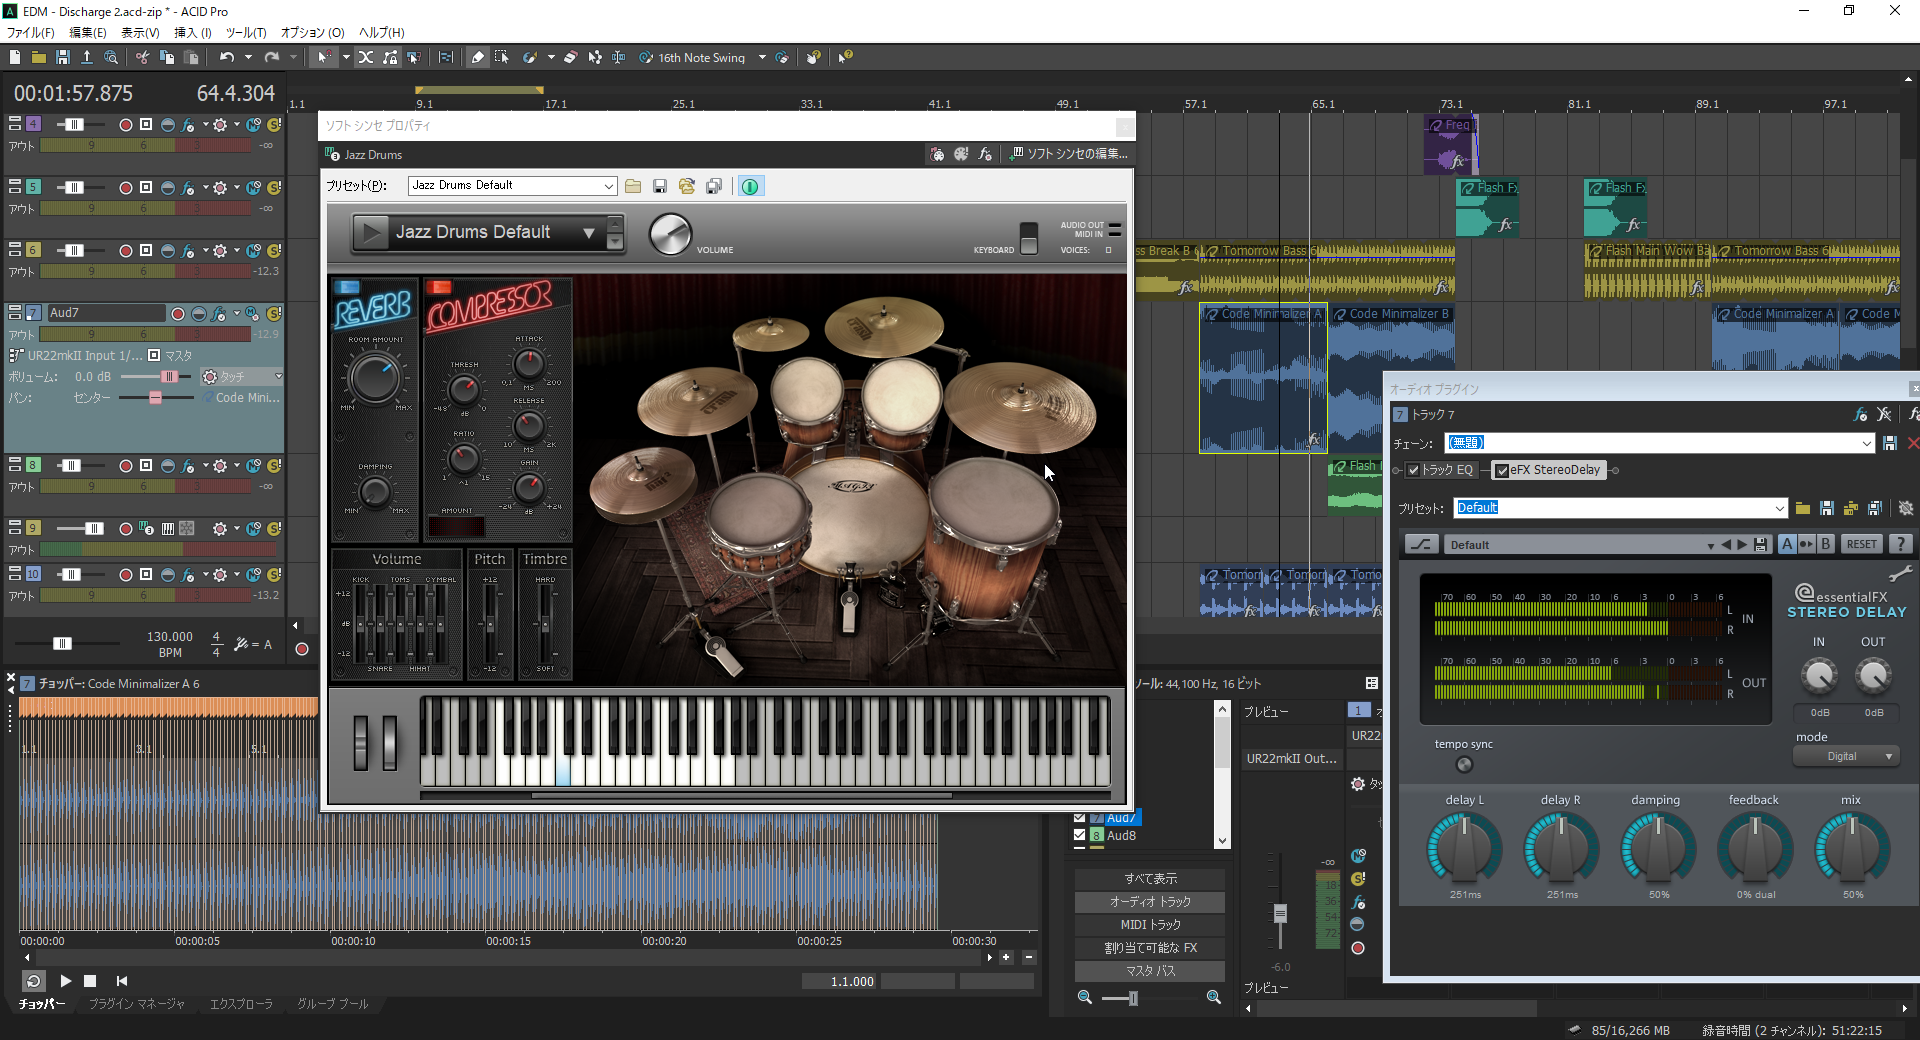This screenshot has width=1920, height=1040.
Task: Click the Play button in the Chopper transport
Action: click(x=66, y=981)
